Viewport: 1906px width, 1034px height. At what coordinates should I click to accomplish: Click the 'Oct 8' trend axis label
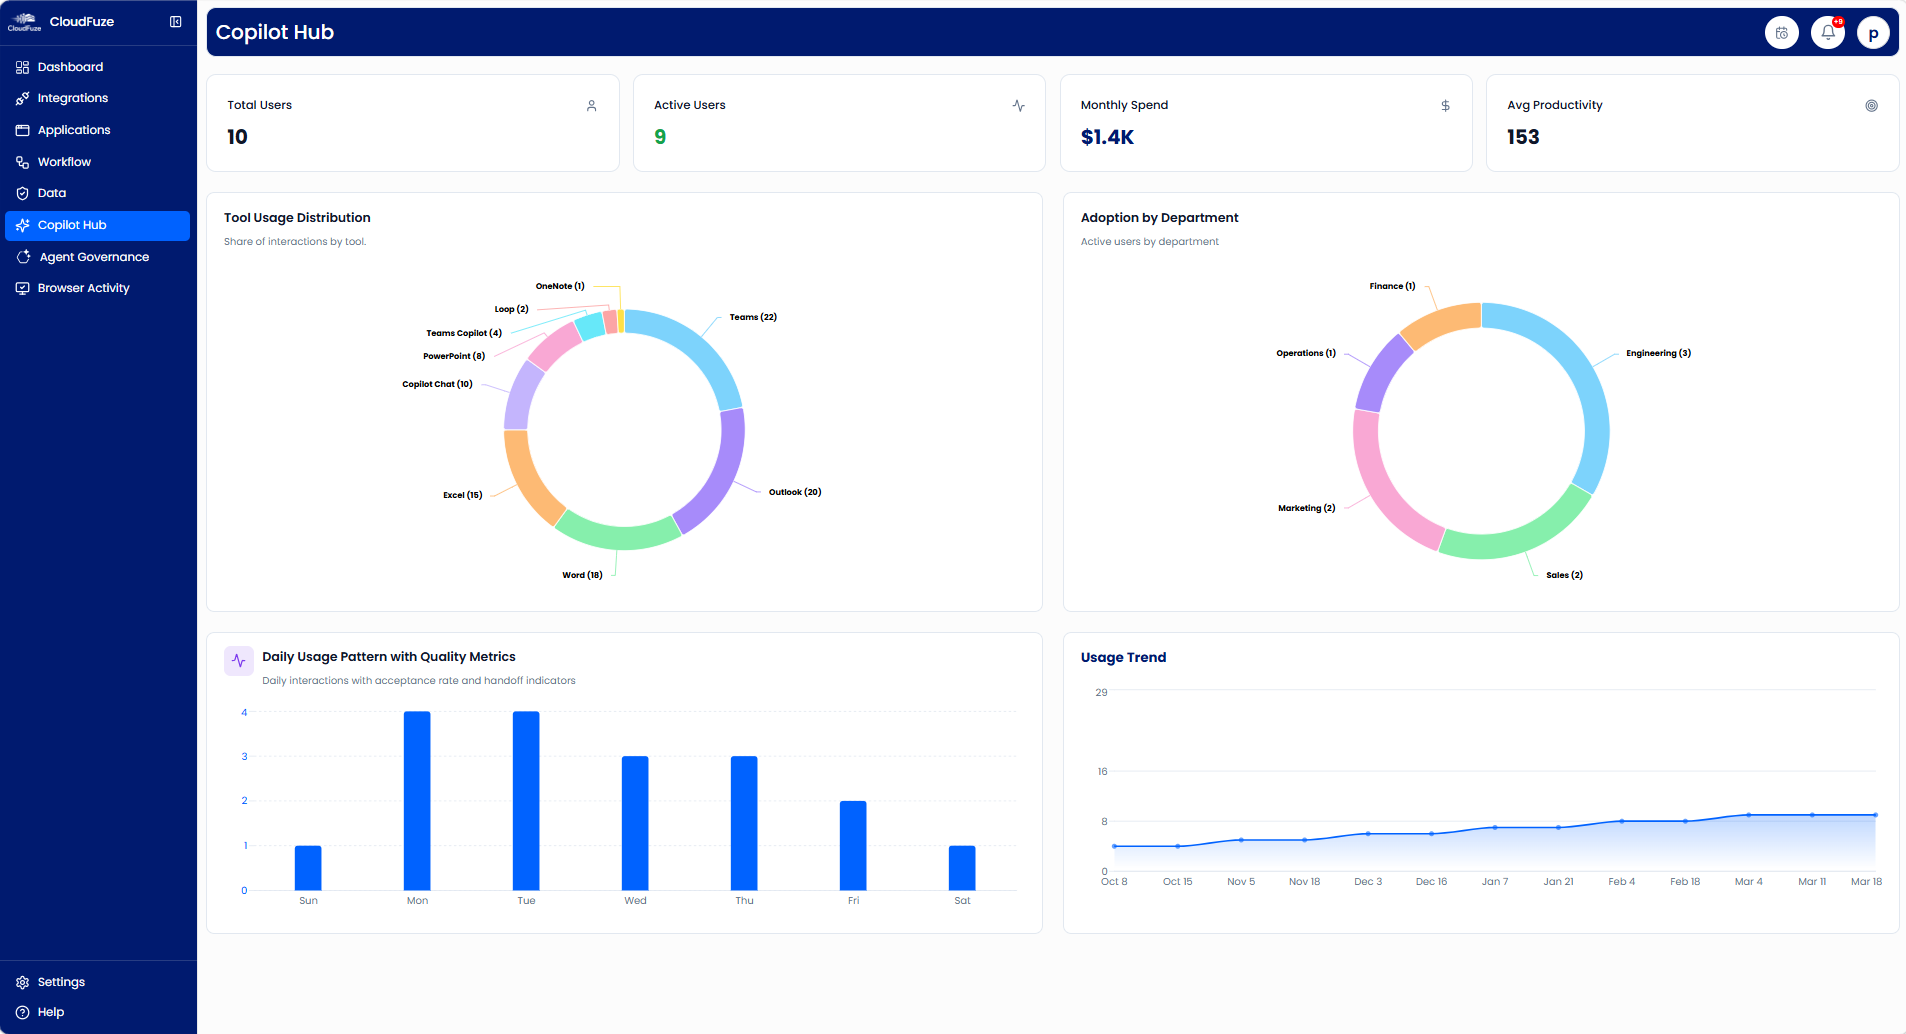click(1114, 882)
